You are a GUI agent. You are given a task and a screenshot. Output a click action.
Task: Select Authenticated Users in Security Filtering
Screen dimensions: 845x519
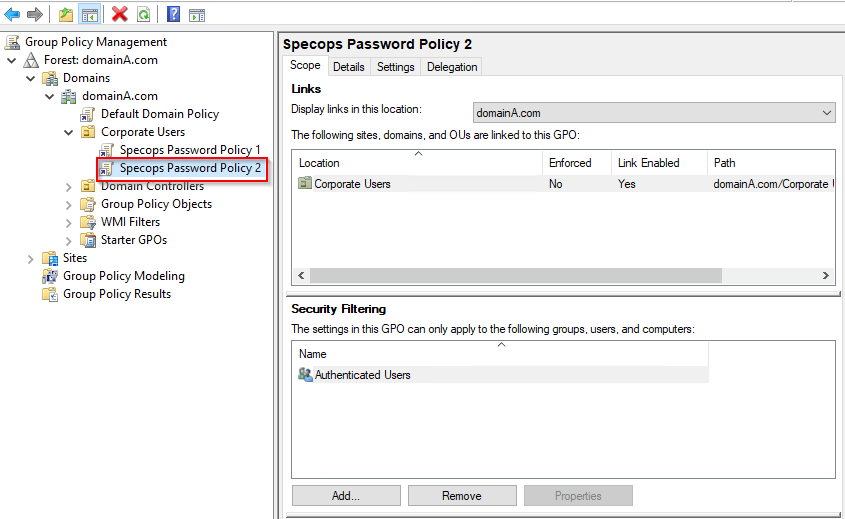(x=362, y=375)
